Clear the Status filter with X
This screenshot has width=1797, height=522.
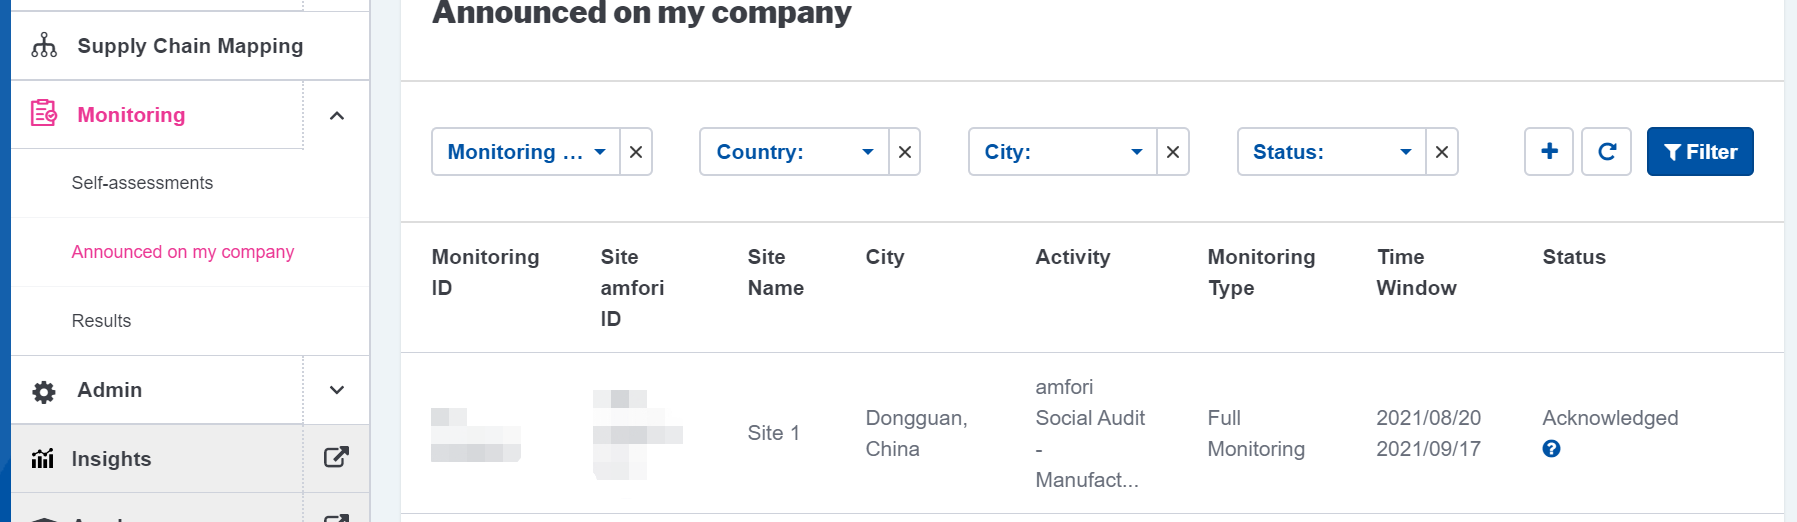[1441, 152]
